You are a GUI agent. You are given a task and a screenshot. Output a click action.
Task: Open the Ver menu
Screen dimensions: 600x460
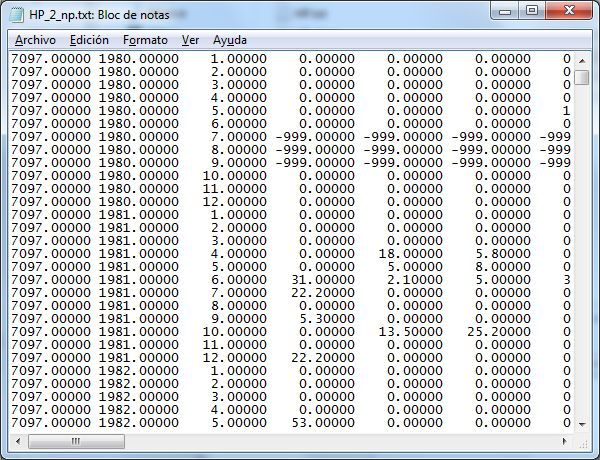pyautogui.click(x=190, y=40)
